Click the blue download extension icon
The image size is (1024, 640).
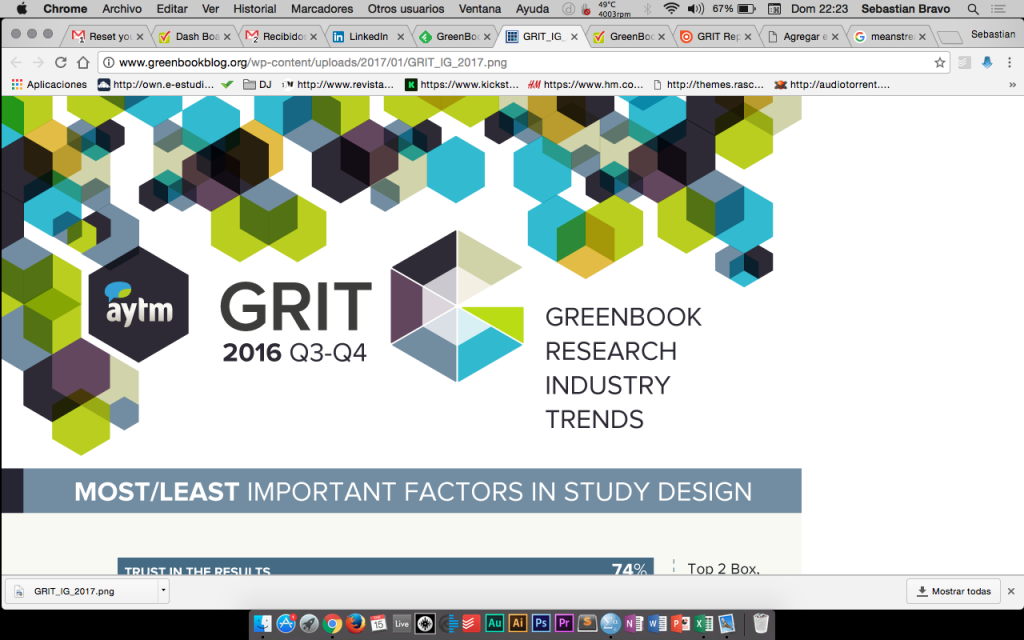[987, 63]
